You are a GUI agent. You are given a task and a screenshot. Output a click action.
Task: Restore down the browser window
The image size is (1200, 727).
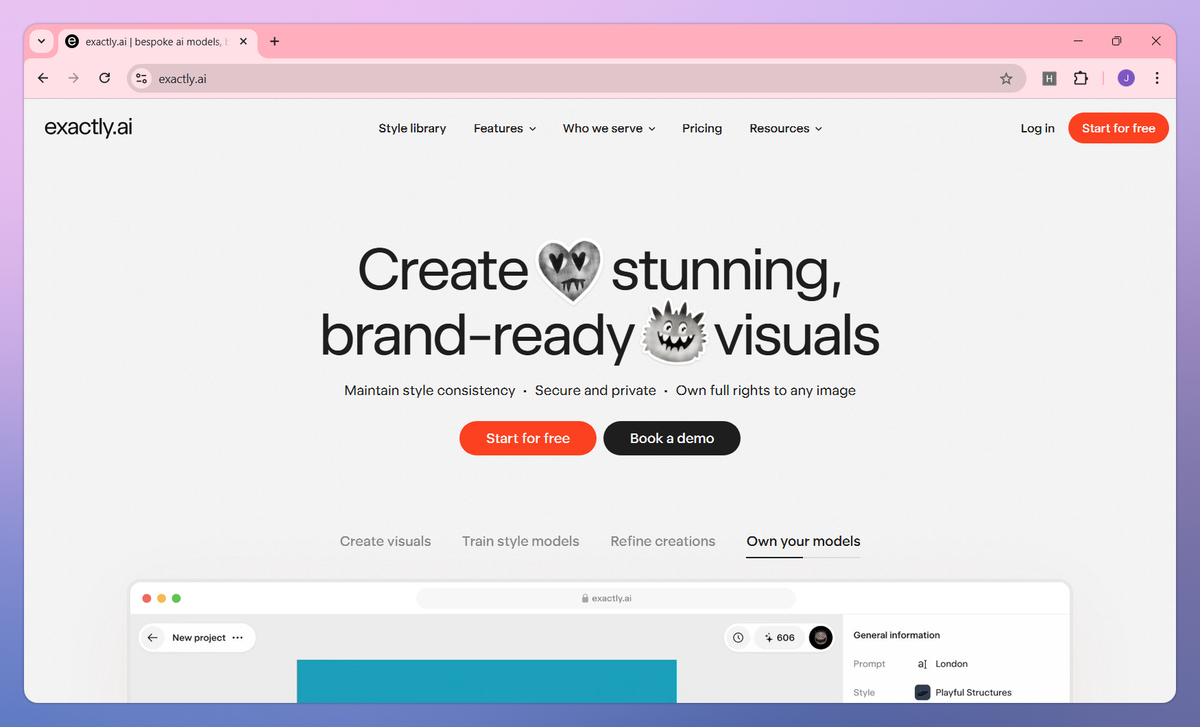tap(1117, 41)
